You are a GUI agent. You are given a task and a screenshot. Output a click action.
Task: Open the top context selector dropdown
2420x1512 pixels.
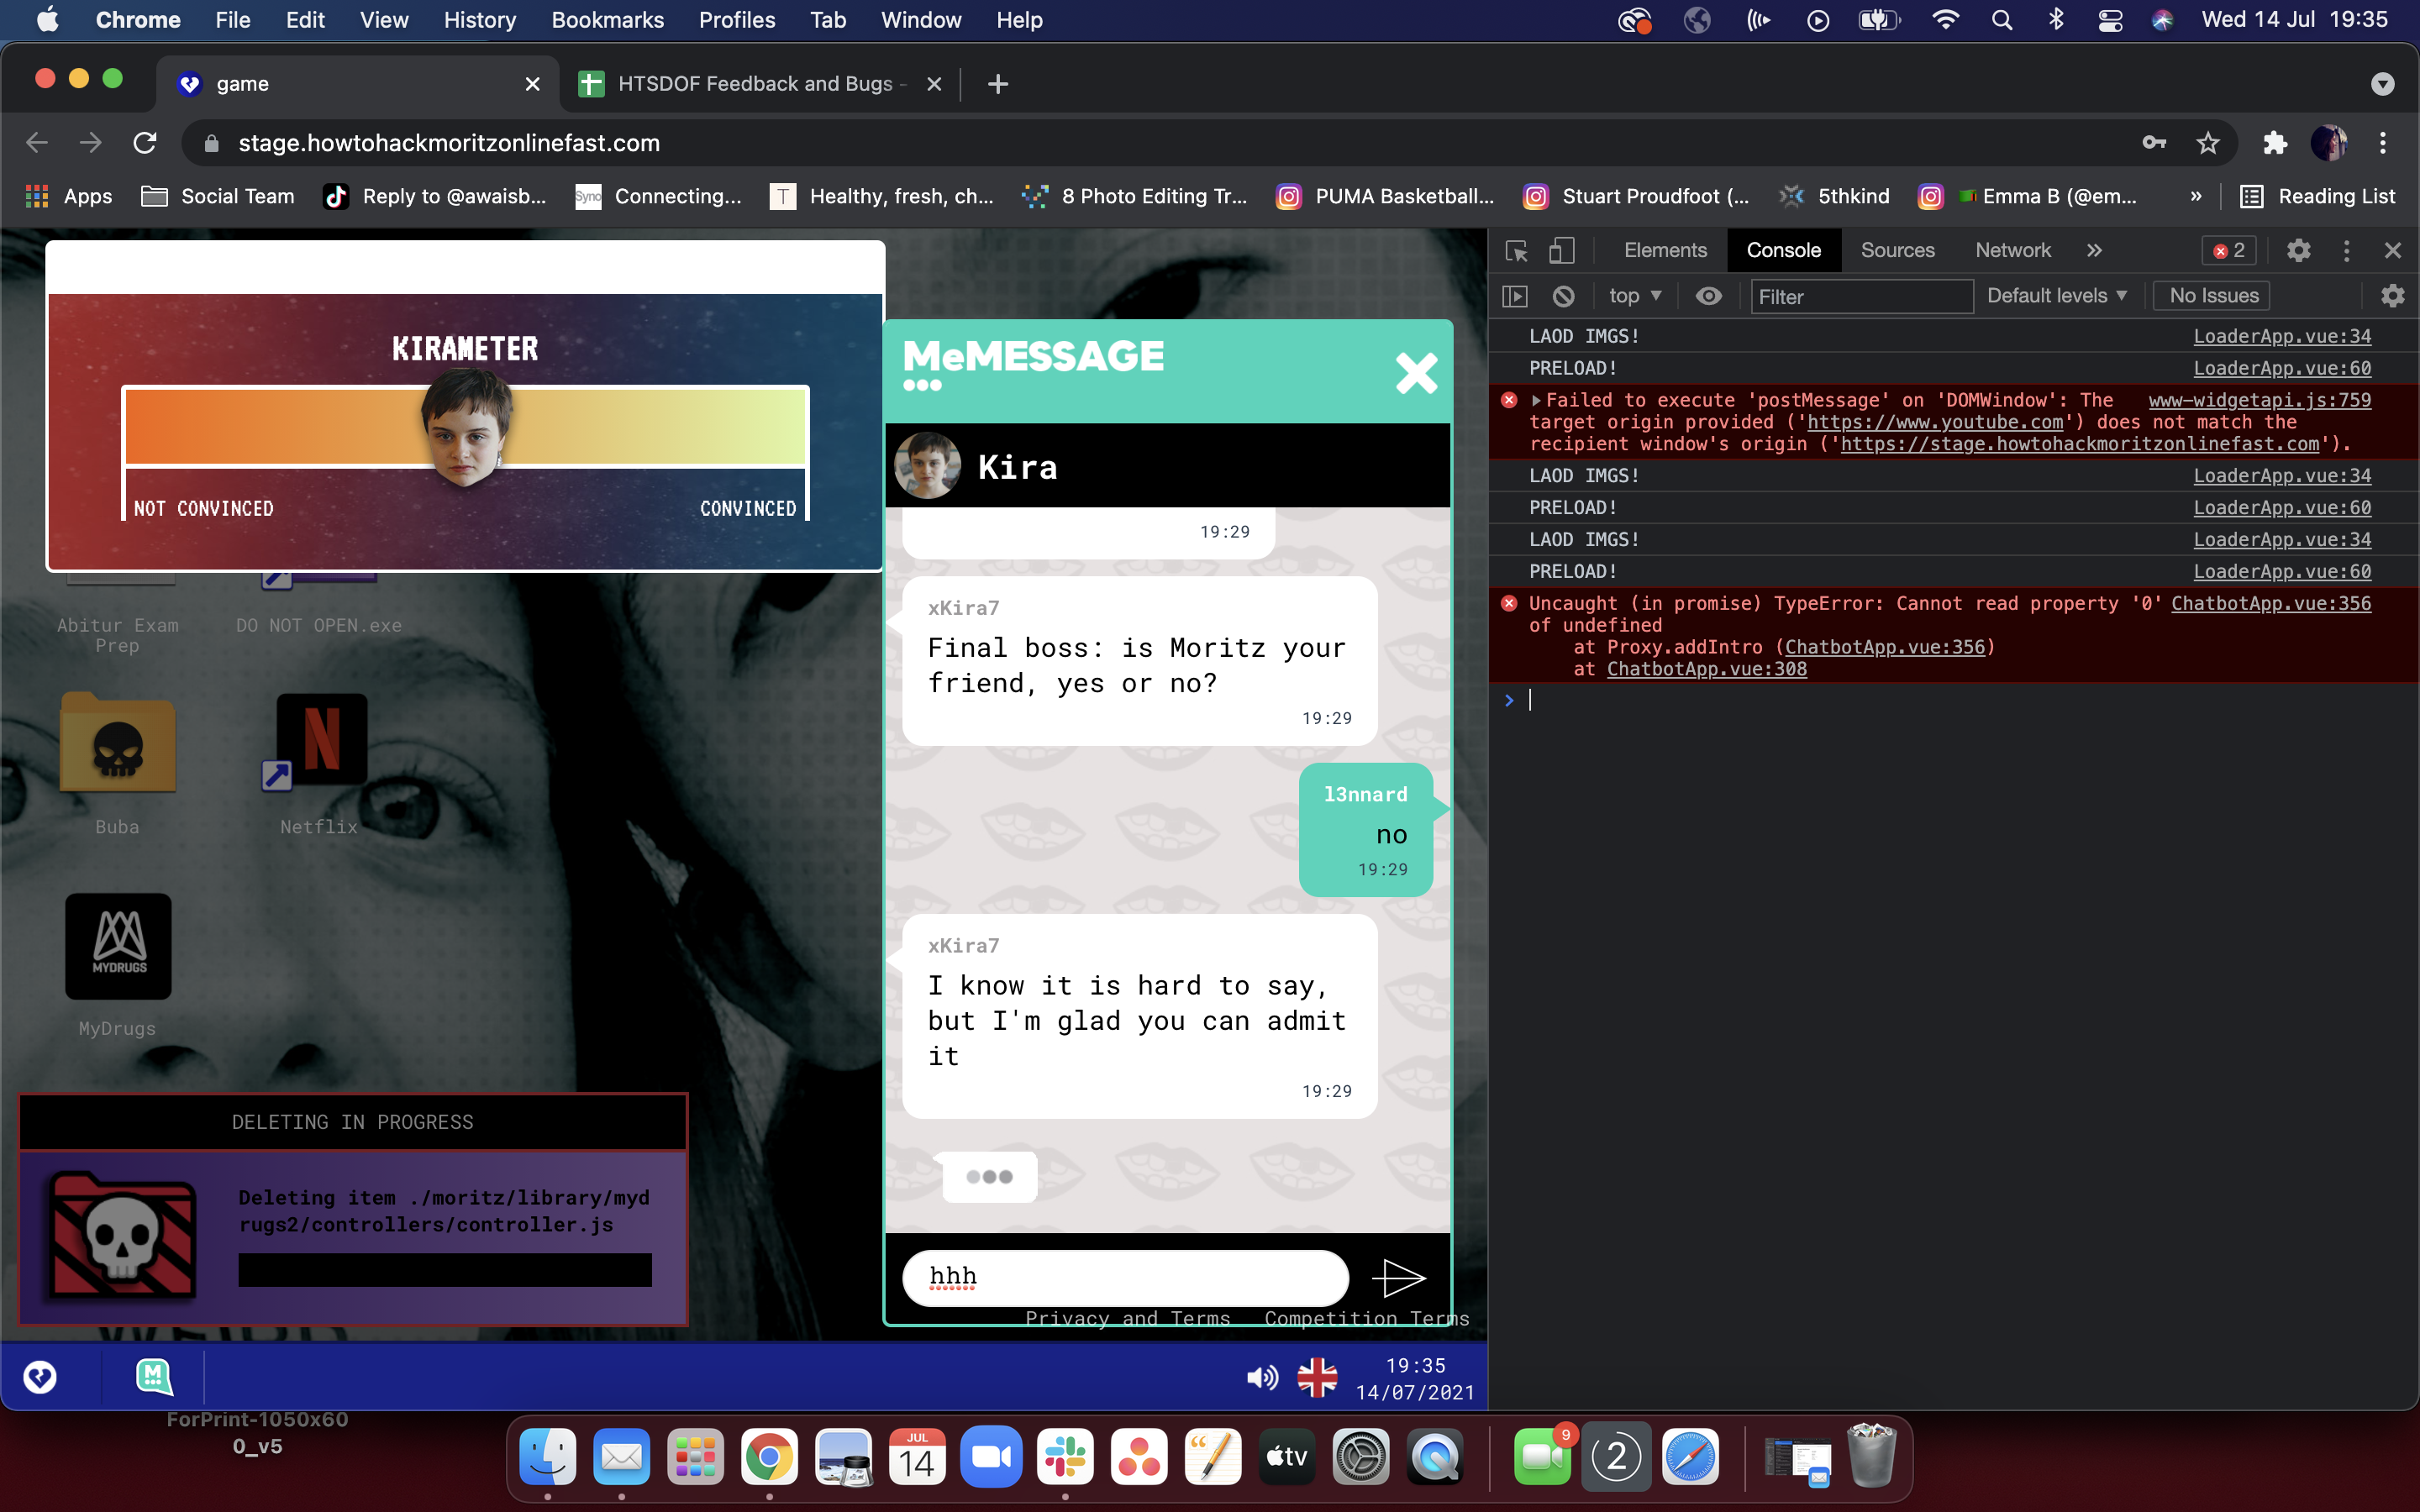[x=1634, y=296]
